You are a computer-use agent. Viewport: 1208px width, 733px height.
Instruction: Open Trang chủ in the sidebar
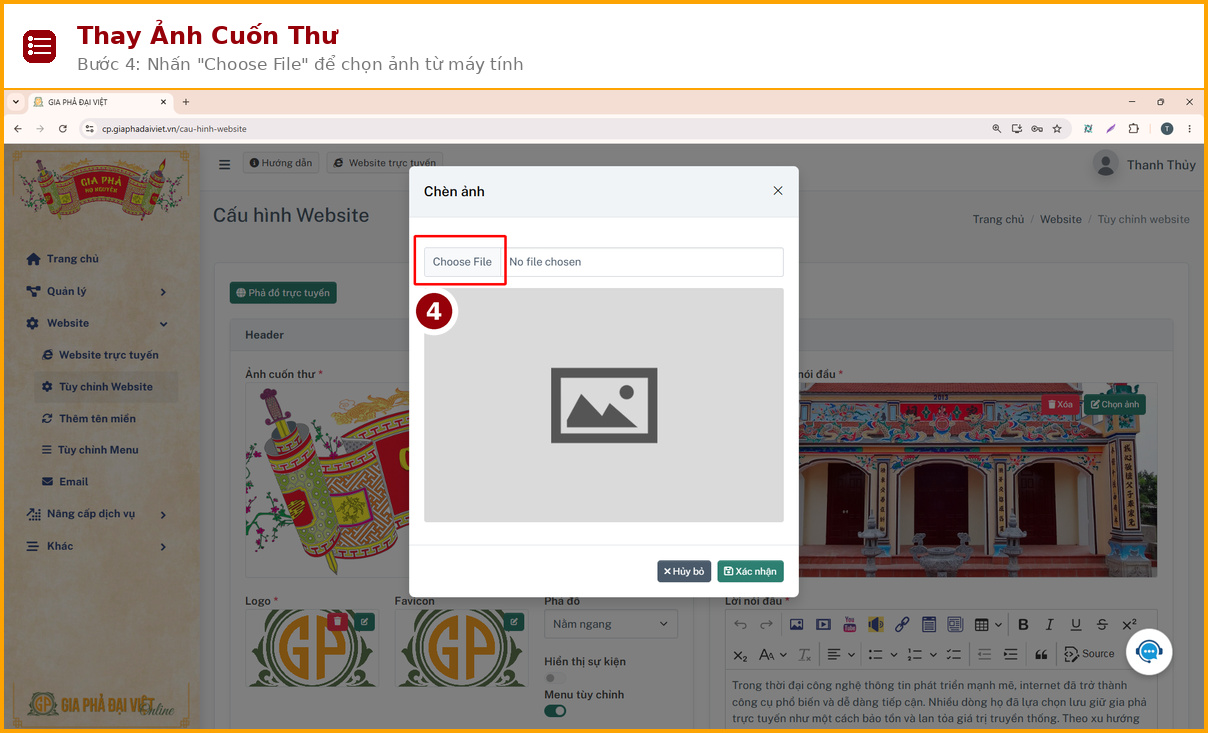click(72, 259)
